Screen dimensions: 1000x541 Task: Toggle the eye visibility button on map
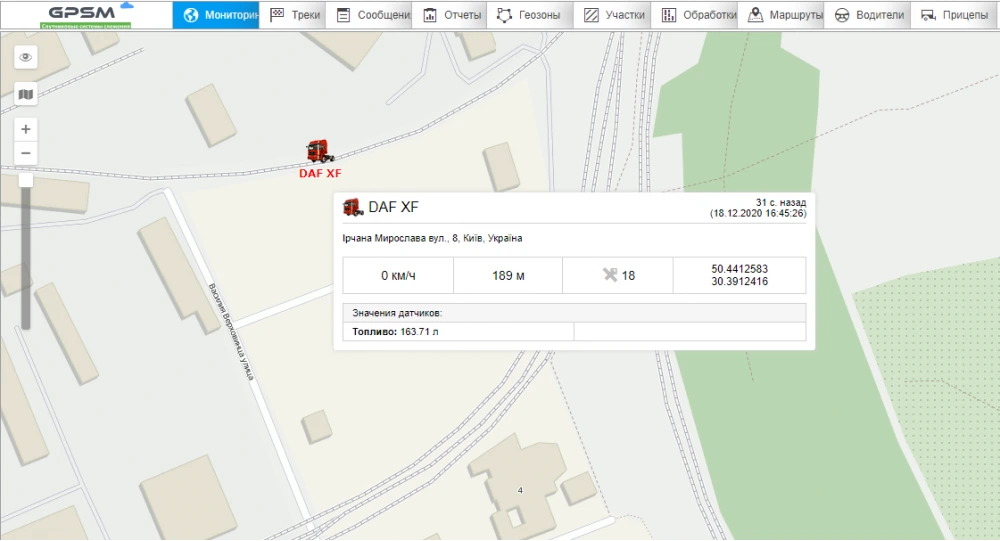tap(26, 58)
